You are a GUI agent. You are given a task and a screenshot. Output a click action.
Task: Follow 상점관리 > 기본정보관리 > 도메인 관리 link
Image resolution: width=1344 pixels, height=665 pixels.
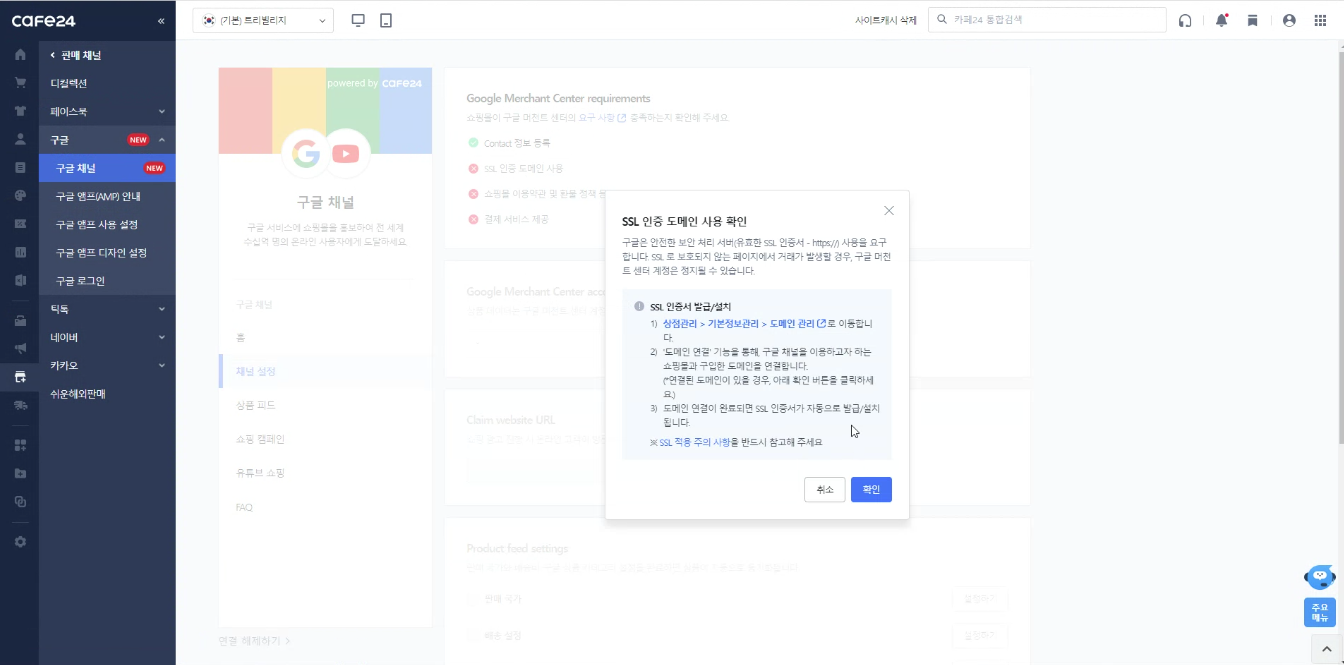tap(744, 323)
